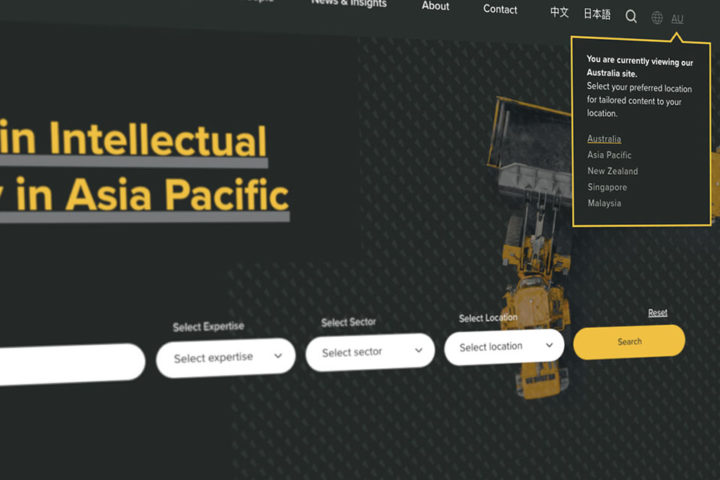Expand the Select location dropdown
This screenshot has width=720, height=480.
point(504,347)
